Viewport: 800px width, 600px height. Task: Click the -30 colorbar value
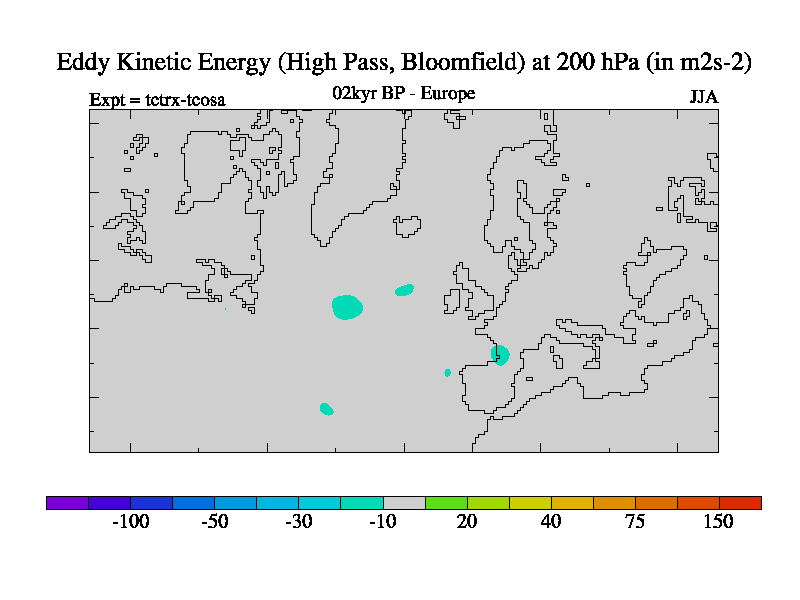point(298,522)
